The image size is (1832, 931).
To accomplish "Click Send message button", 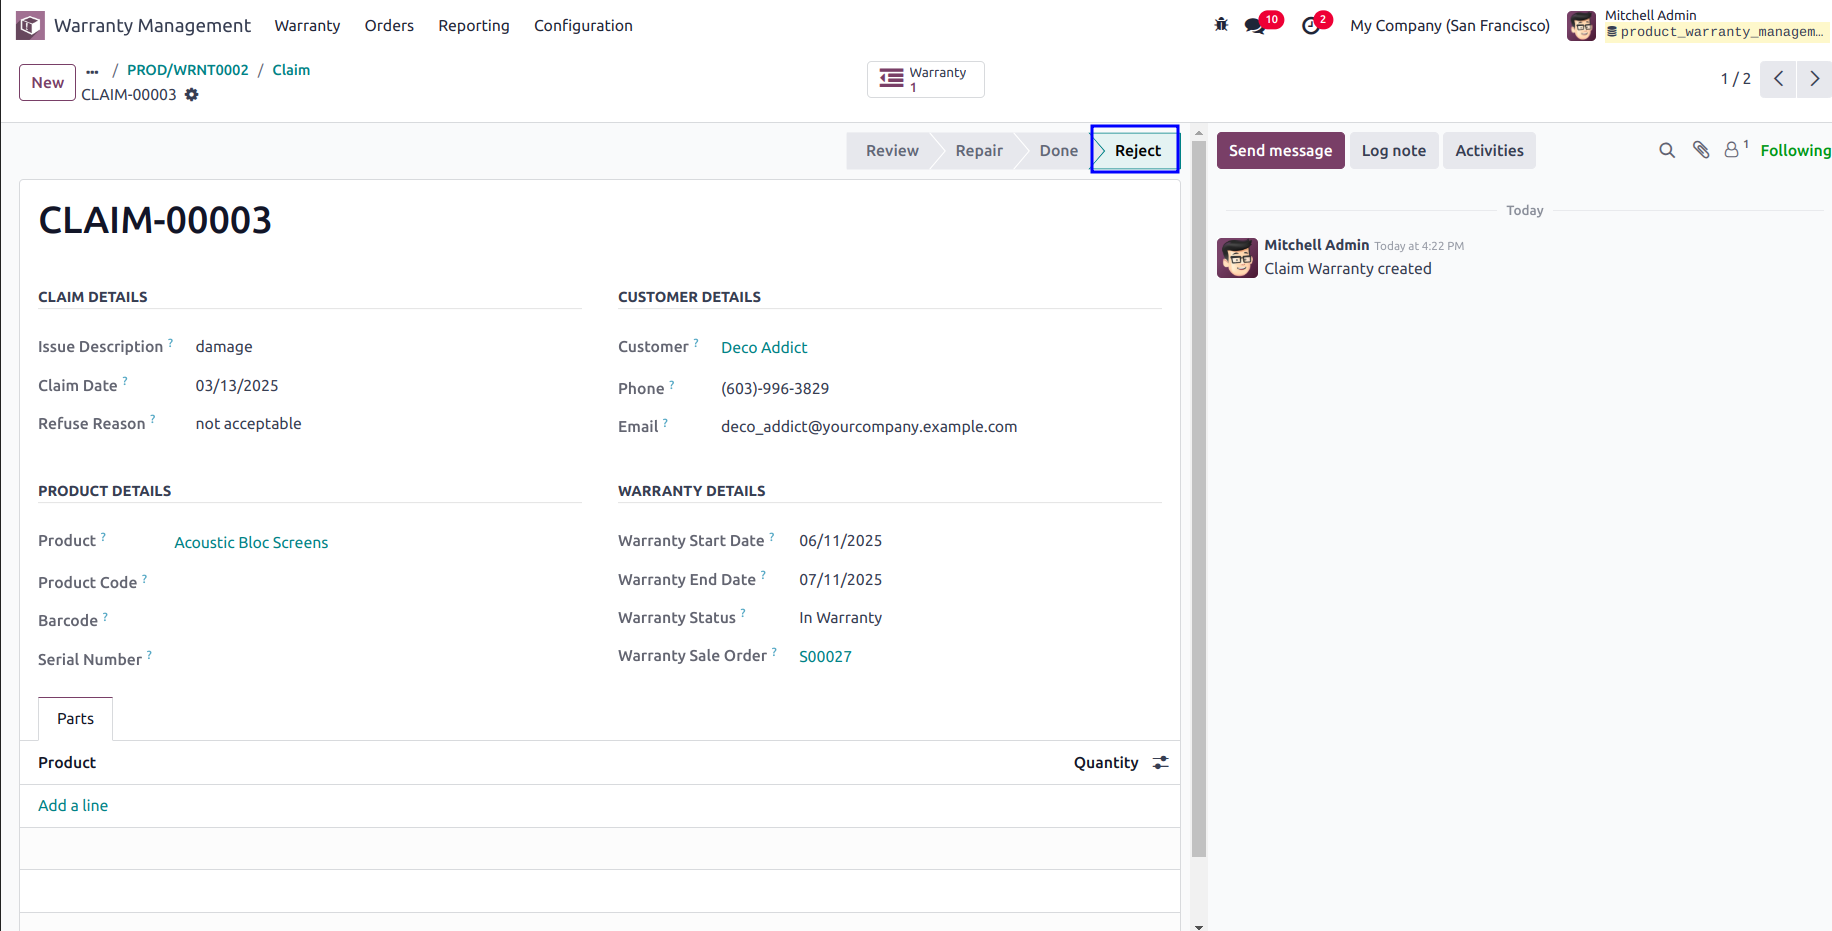I will [1280, 151].
